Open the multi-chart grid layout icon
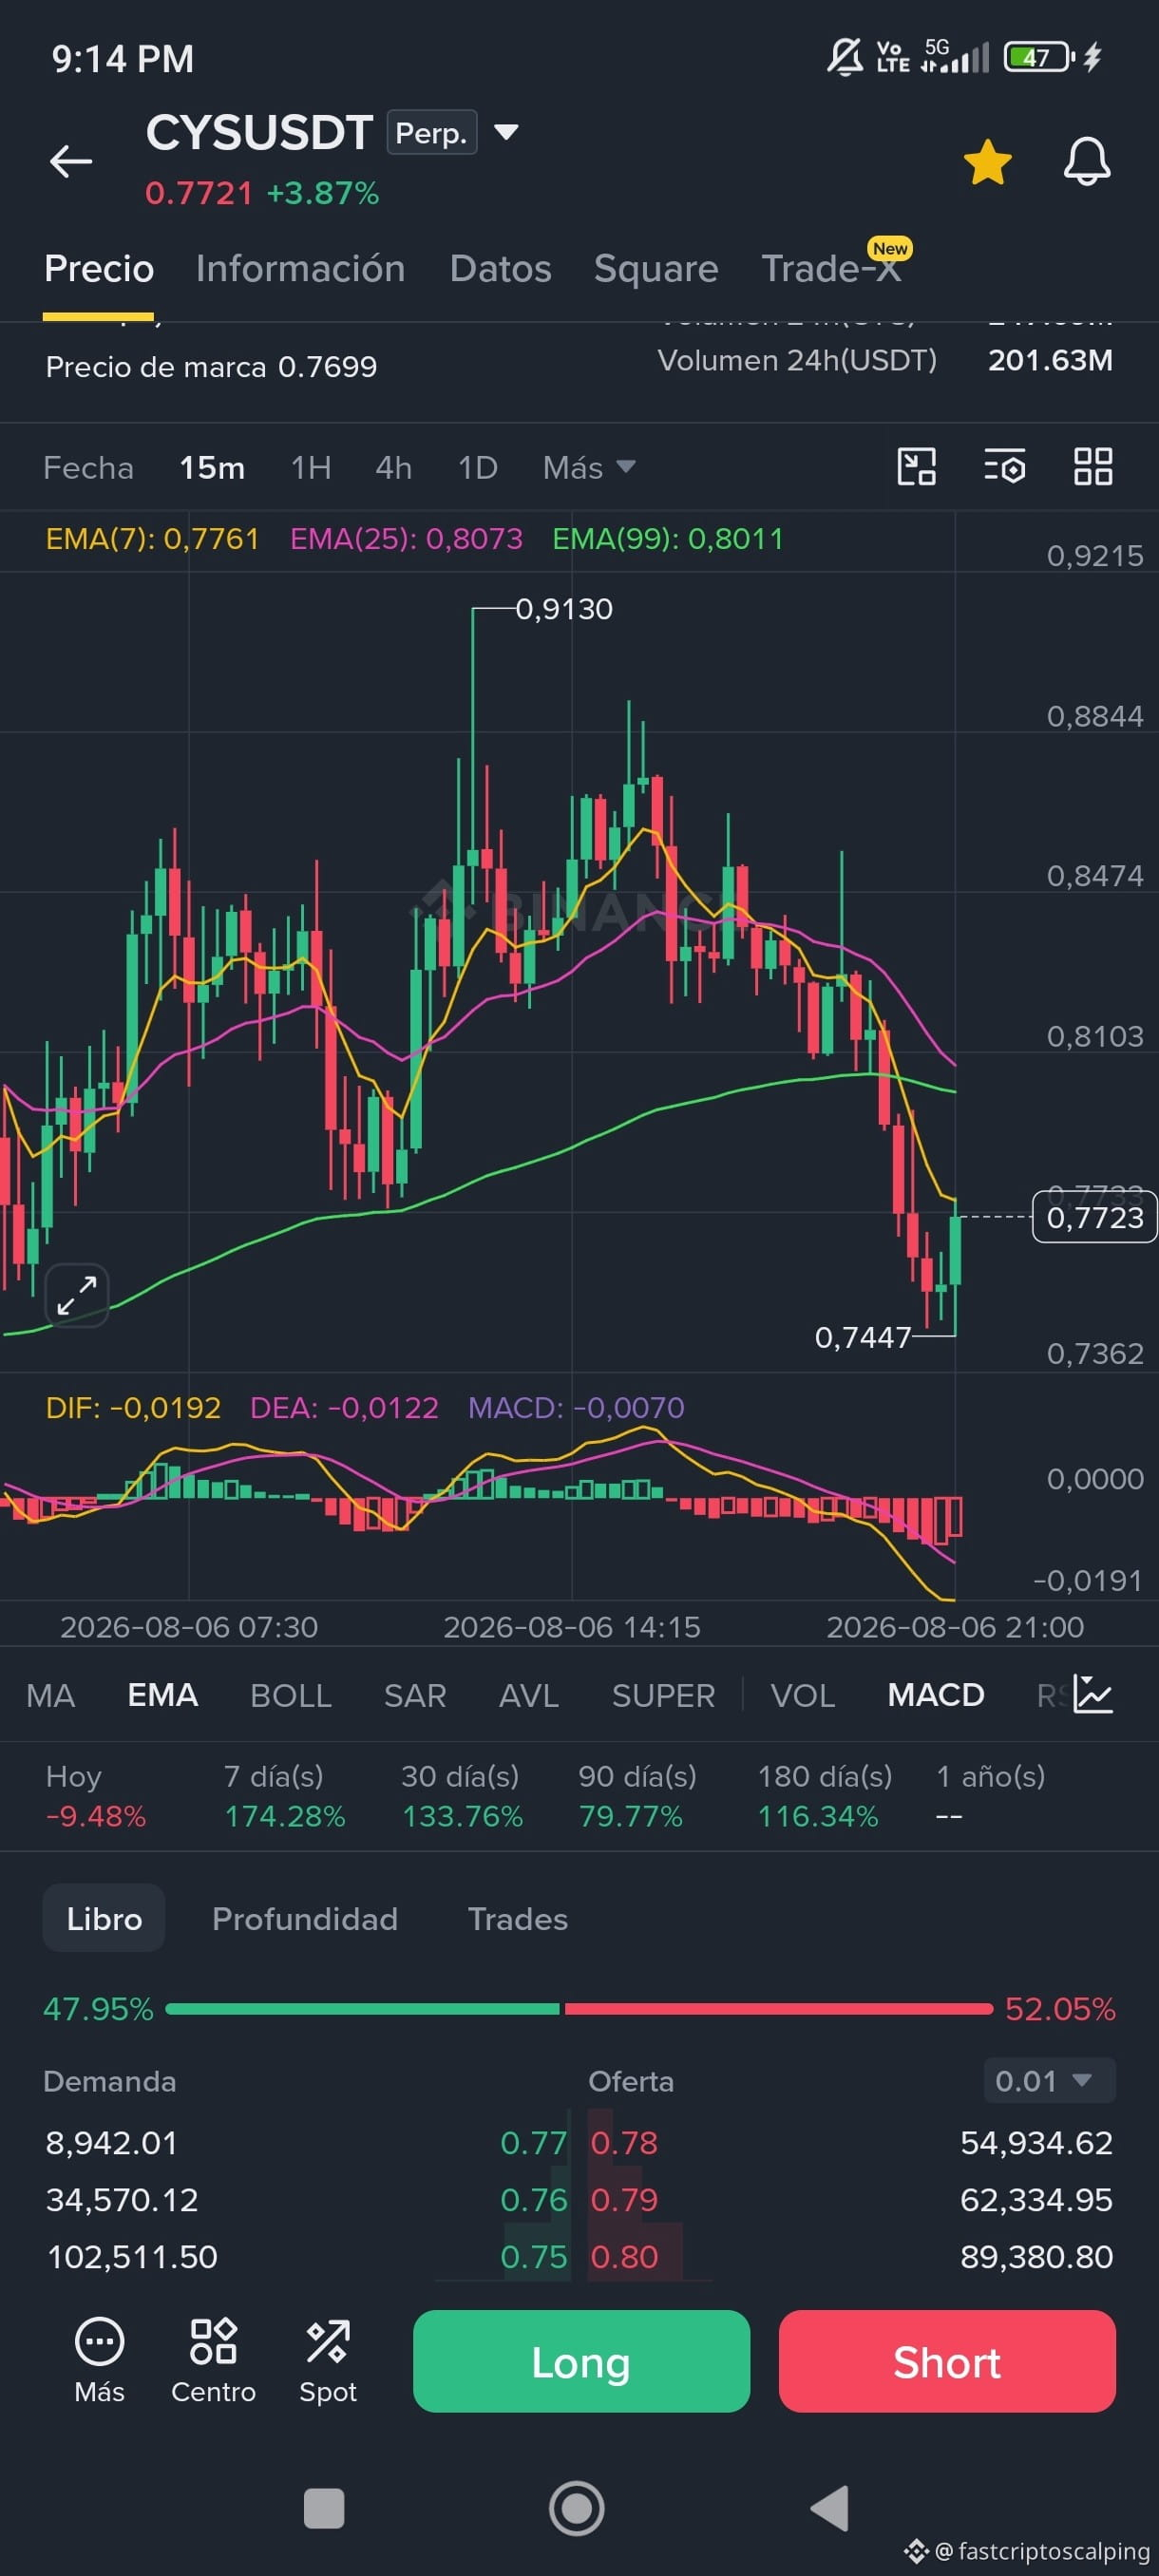The width and height of the screenshot is (1159, 2576). tap(1093, 466)
